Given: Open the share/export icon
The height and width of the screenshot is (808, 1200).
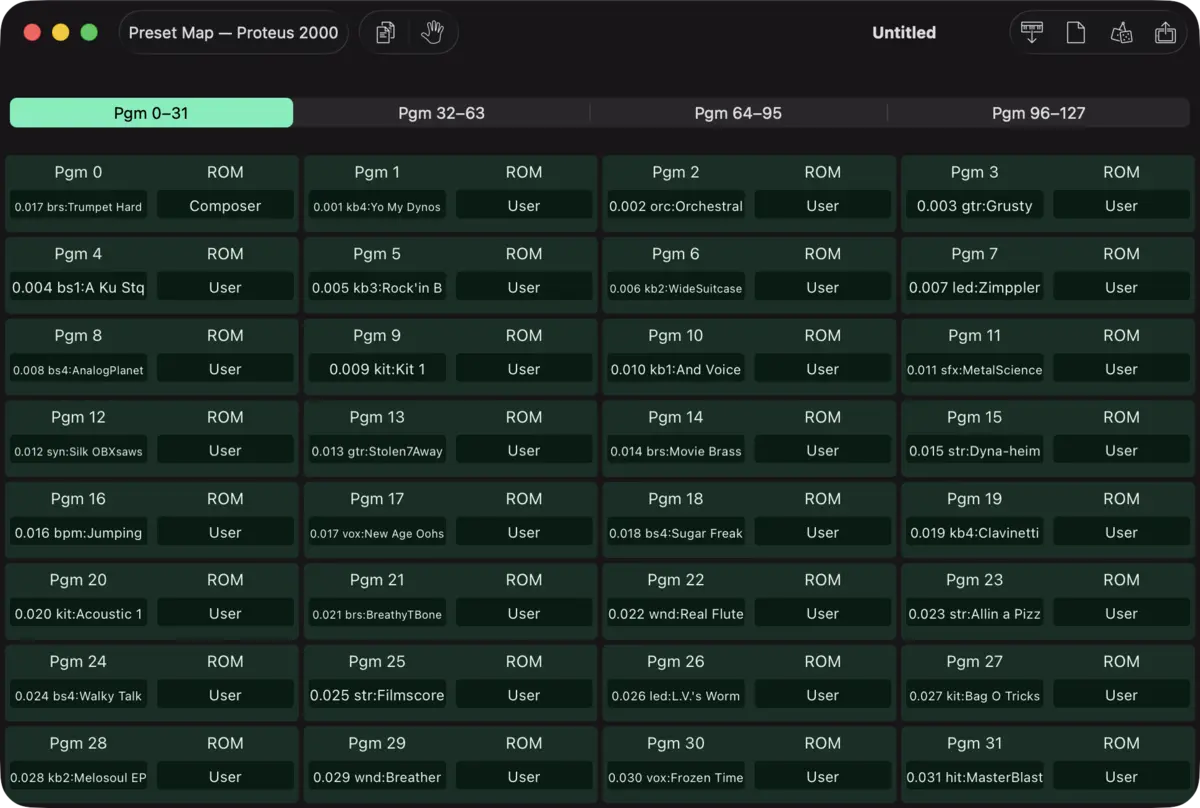Looking at the screenshot, I should [1165, 33].
